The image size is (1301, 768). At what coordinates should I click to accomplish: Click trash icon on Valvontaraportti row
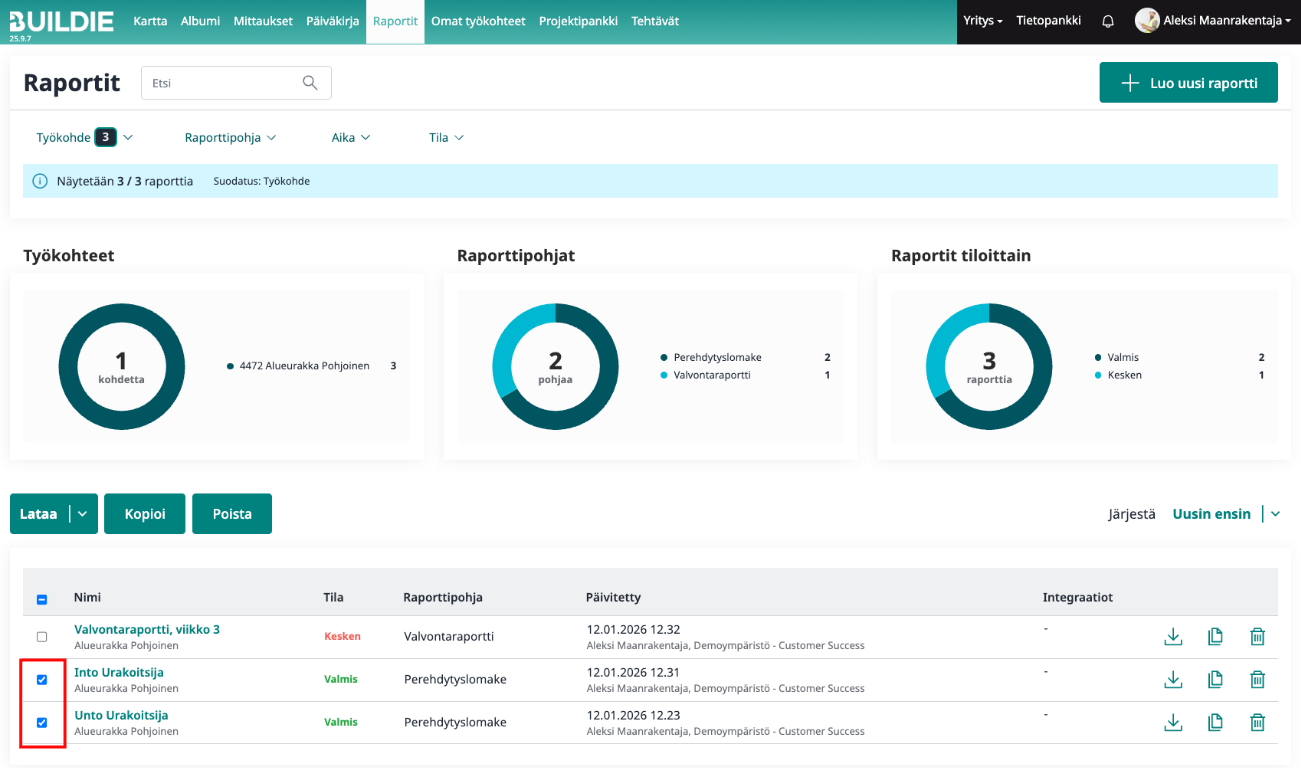(x=1257, y=636)
